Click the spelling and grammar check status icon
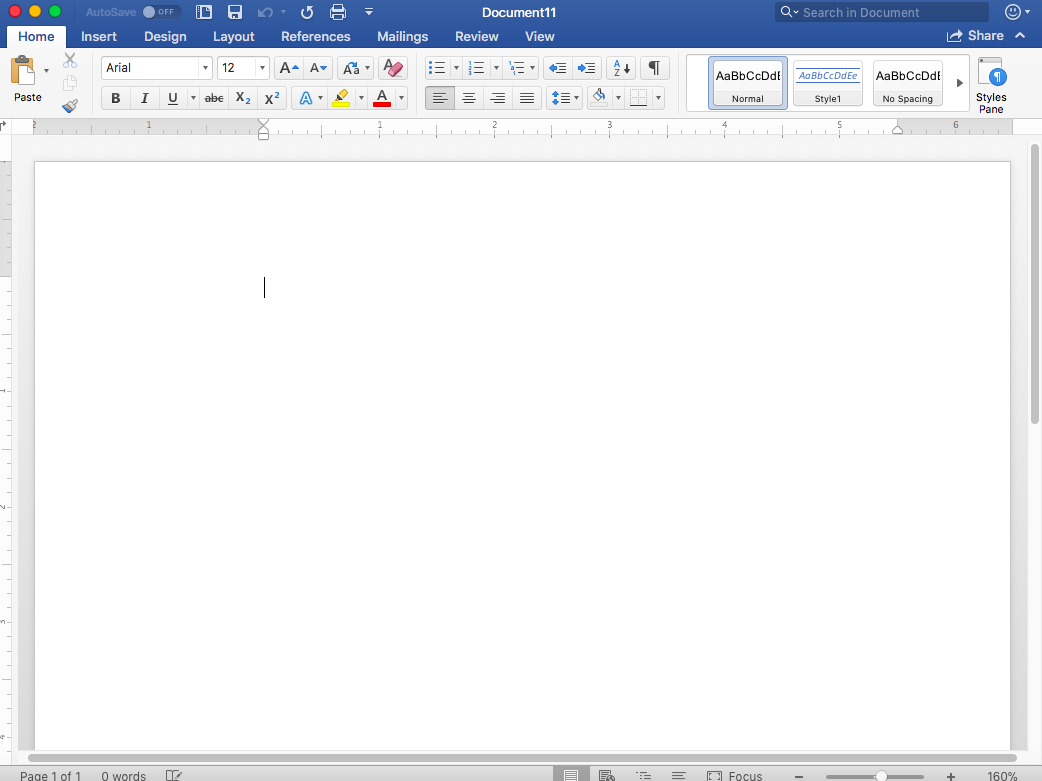 [x=173, y=775]
